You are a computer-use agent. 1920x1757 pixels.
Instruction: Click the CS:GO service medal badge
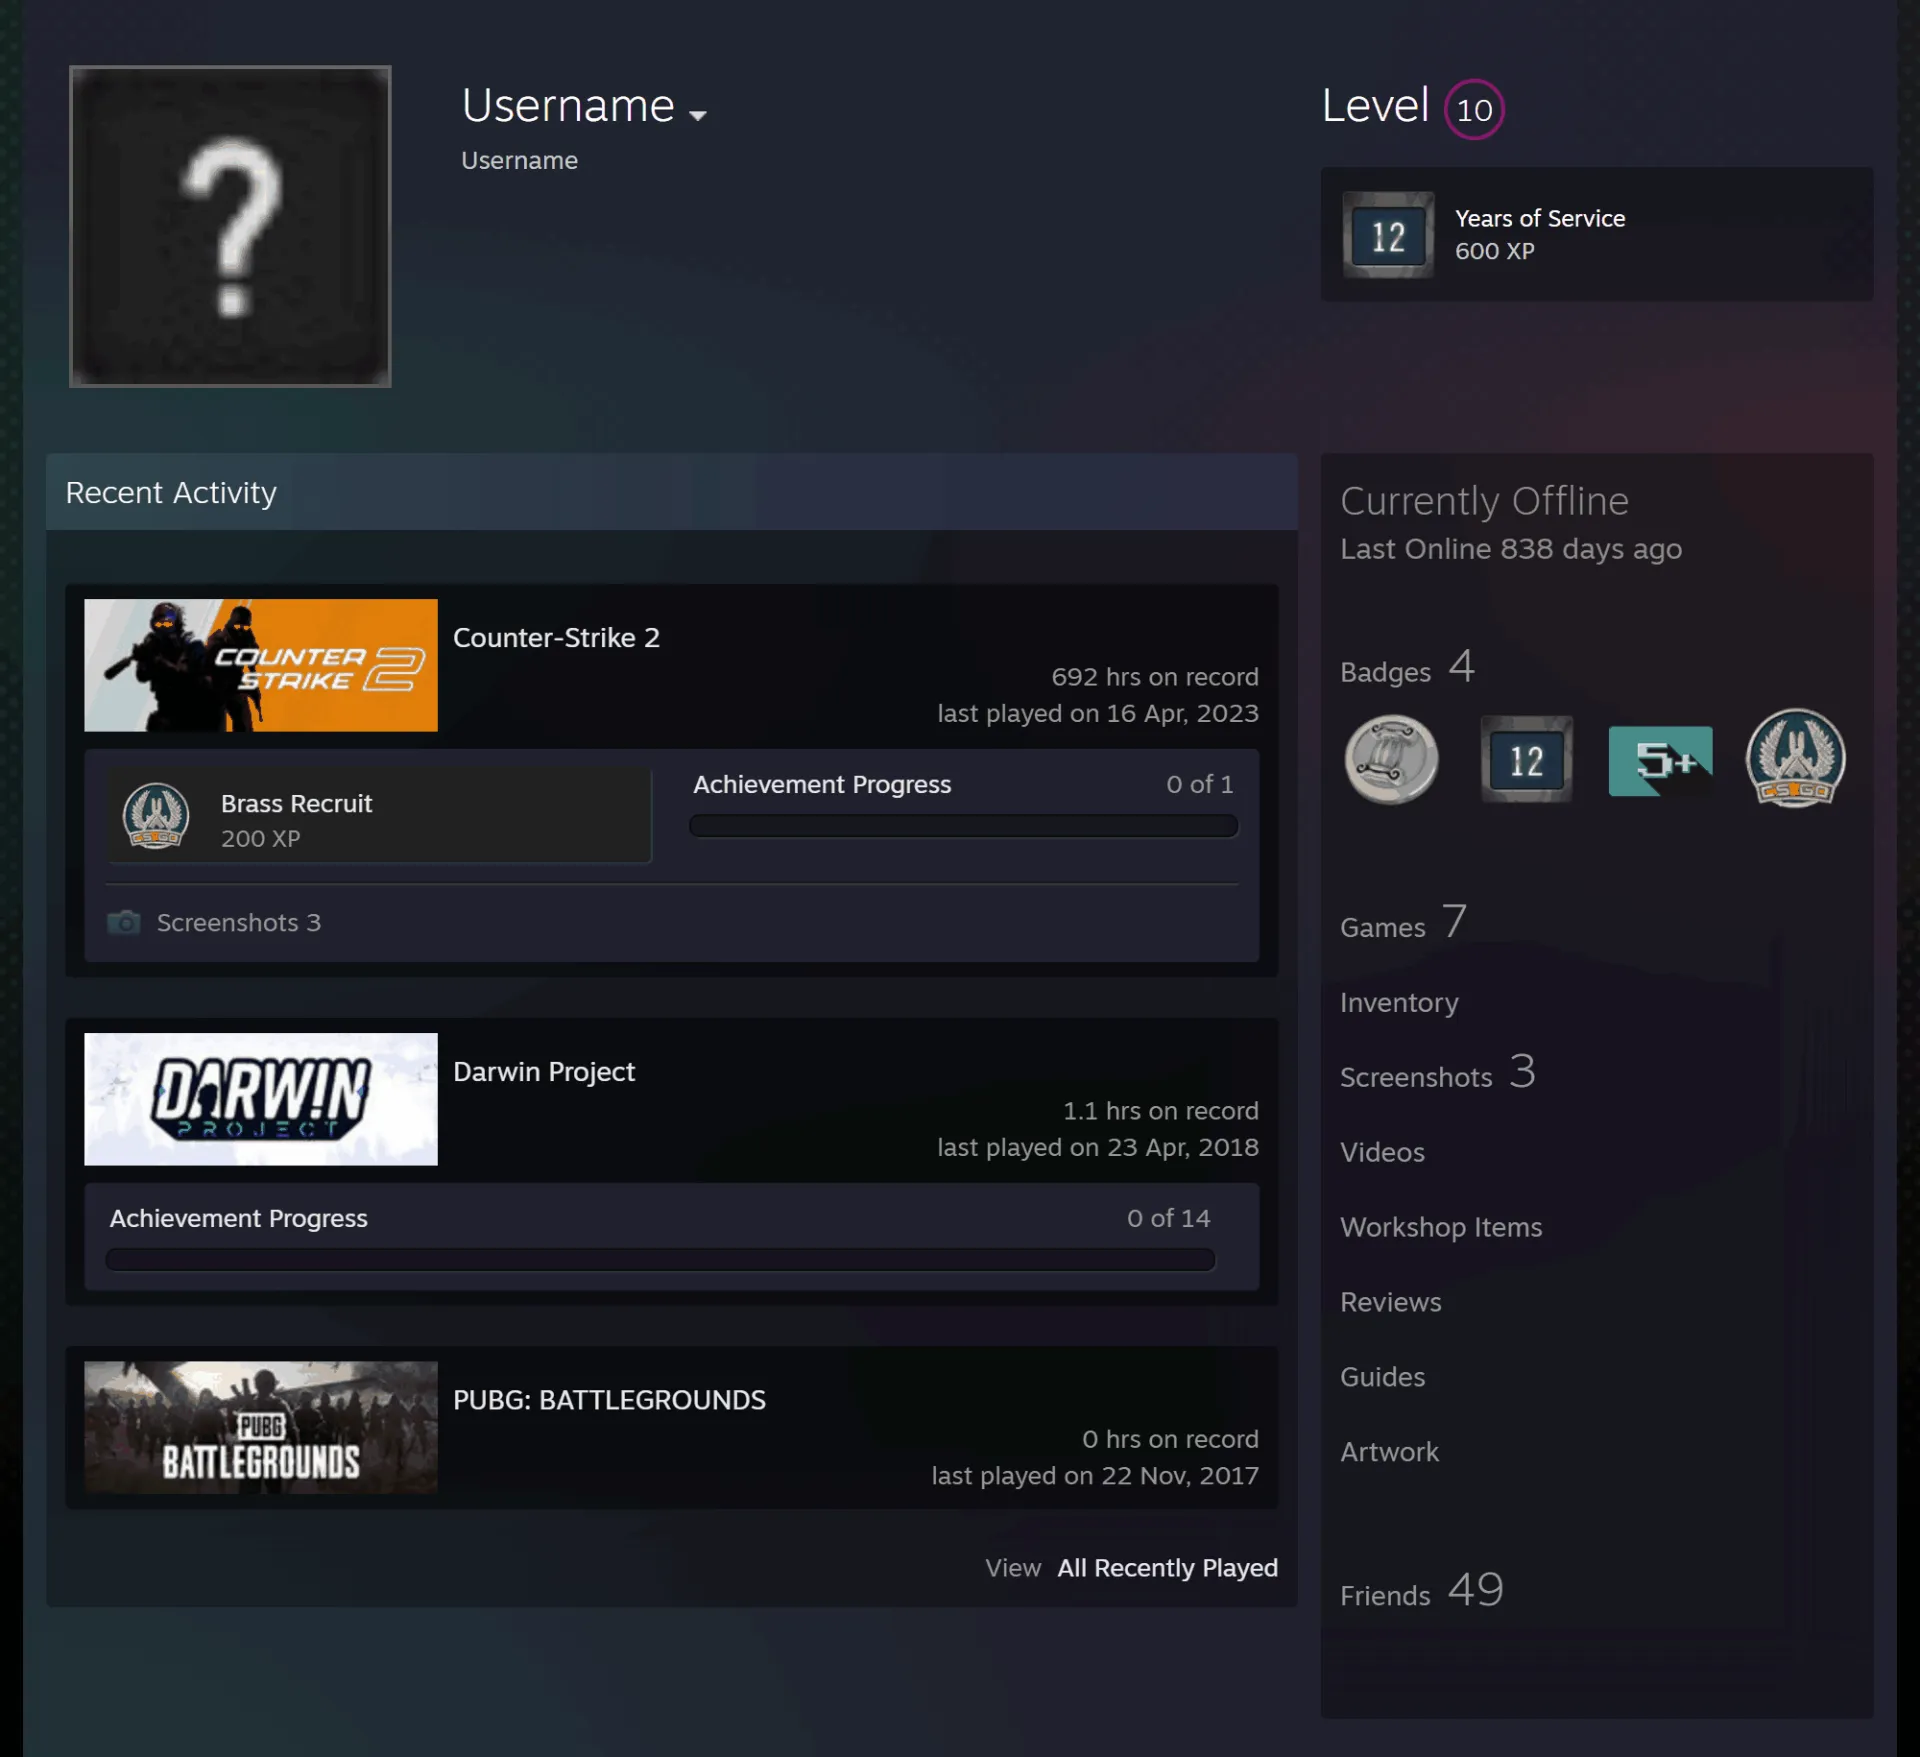(x=1795, y=758)
